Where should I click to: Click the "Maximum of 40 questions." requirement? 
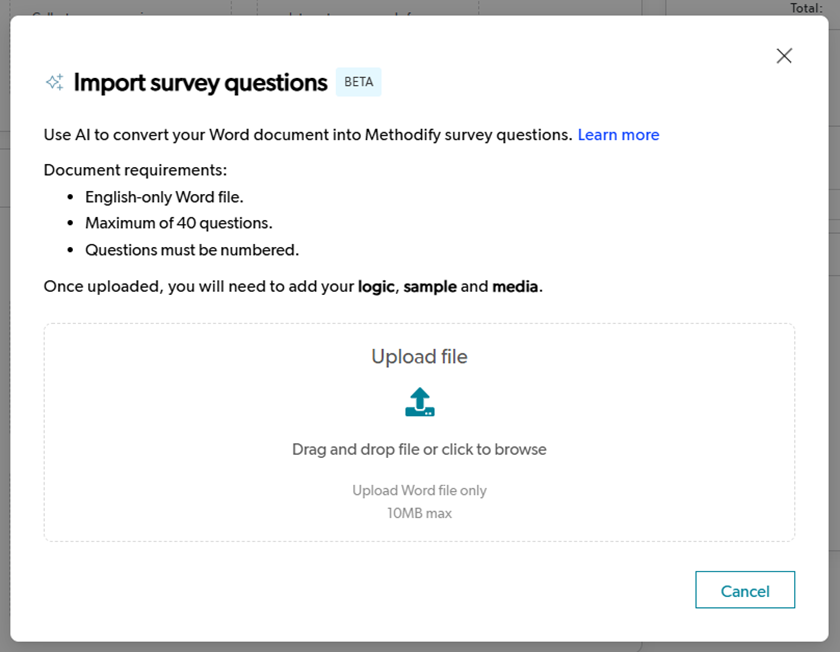click(x=179, y=223)
